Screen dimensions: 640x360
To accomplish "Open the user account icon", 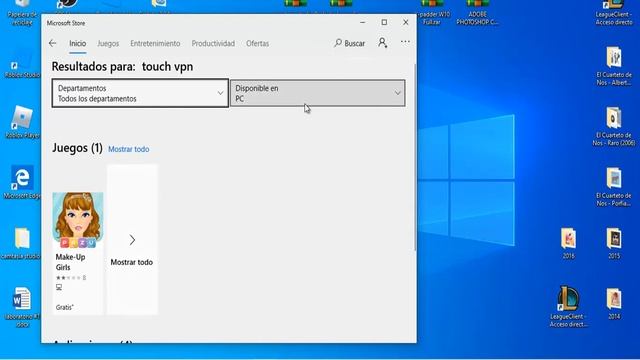I will [382, 43].
